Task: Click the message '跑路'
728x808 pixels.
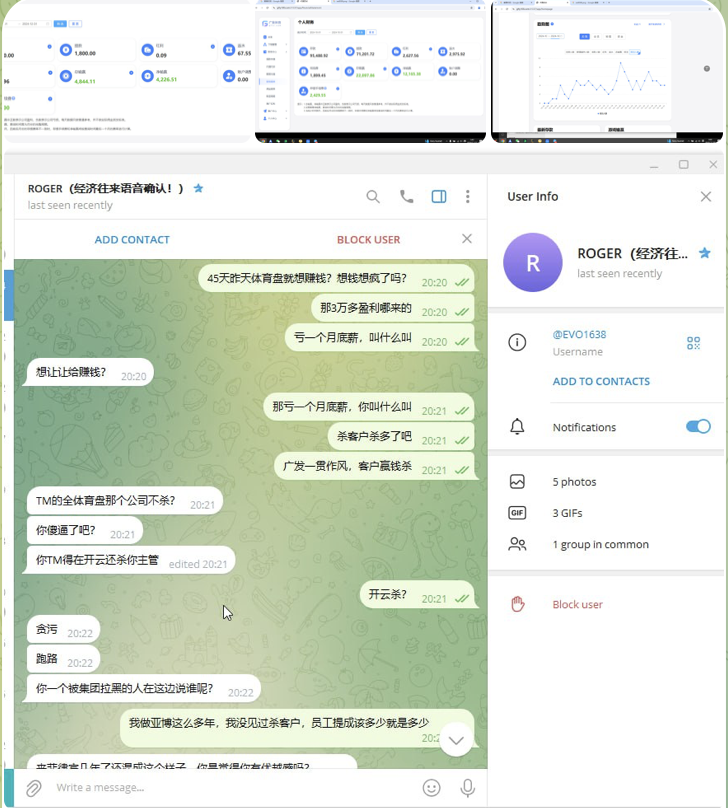Action: 63,659
